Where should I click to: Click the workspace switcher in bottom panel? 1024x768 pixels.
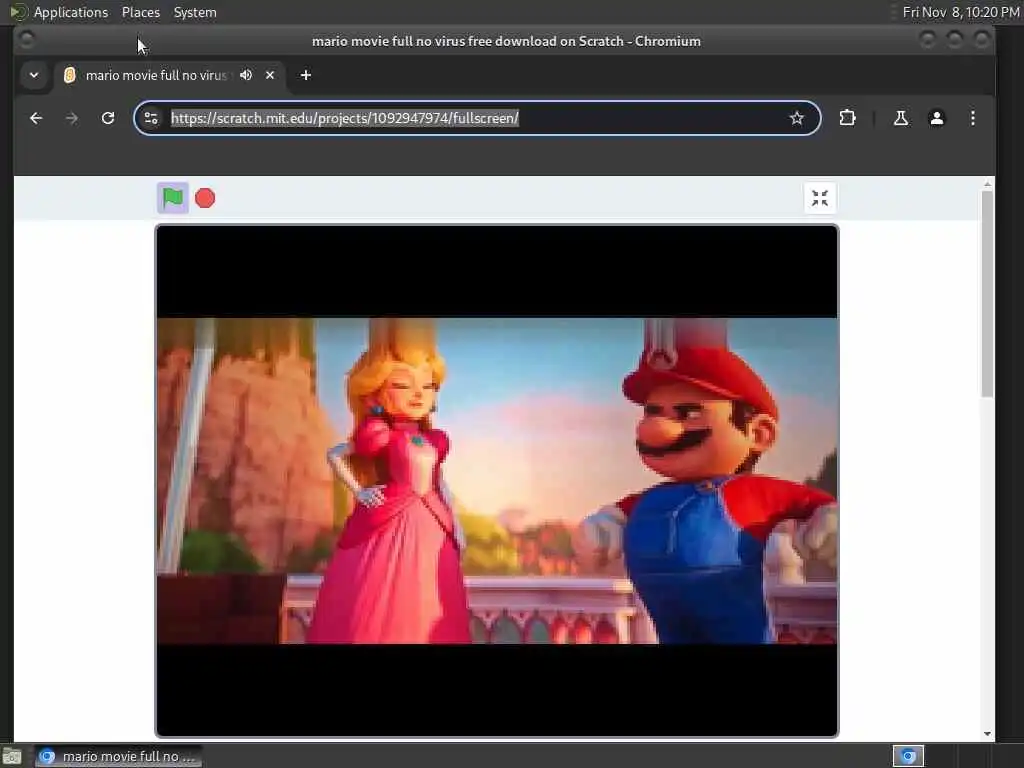point(908,756)
